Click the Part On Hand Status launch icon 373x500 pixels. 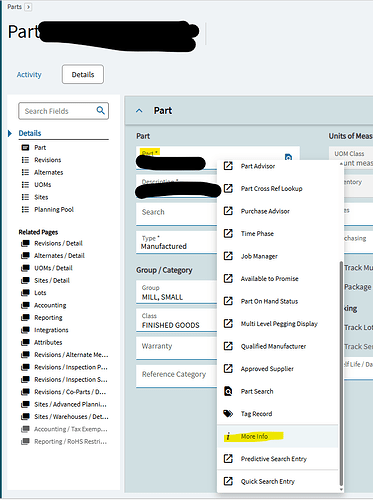click(228, 301)
